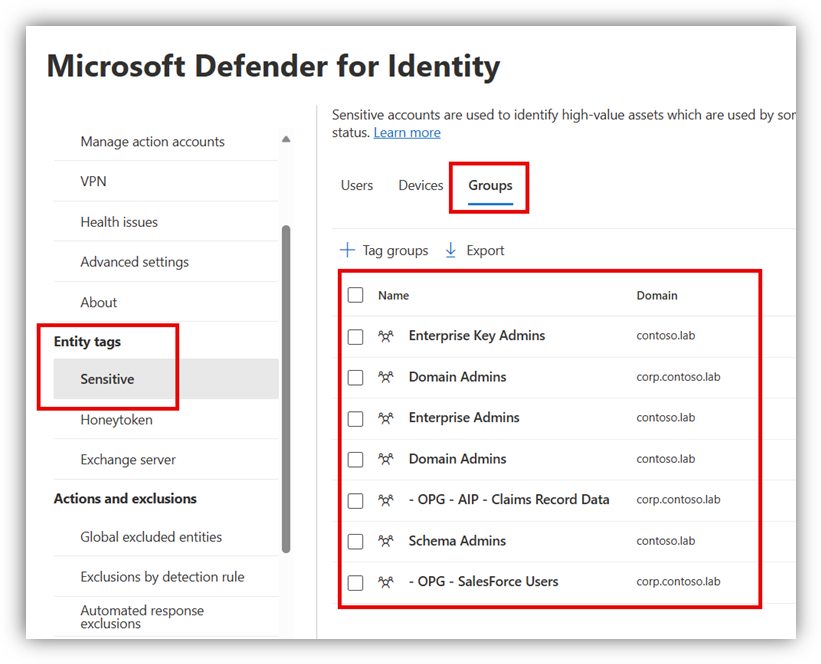Click corp.contoso.lab domain in OPG - SalesForce Users row
821x664 pixels.
point(678,581)
